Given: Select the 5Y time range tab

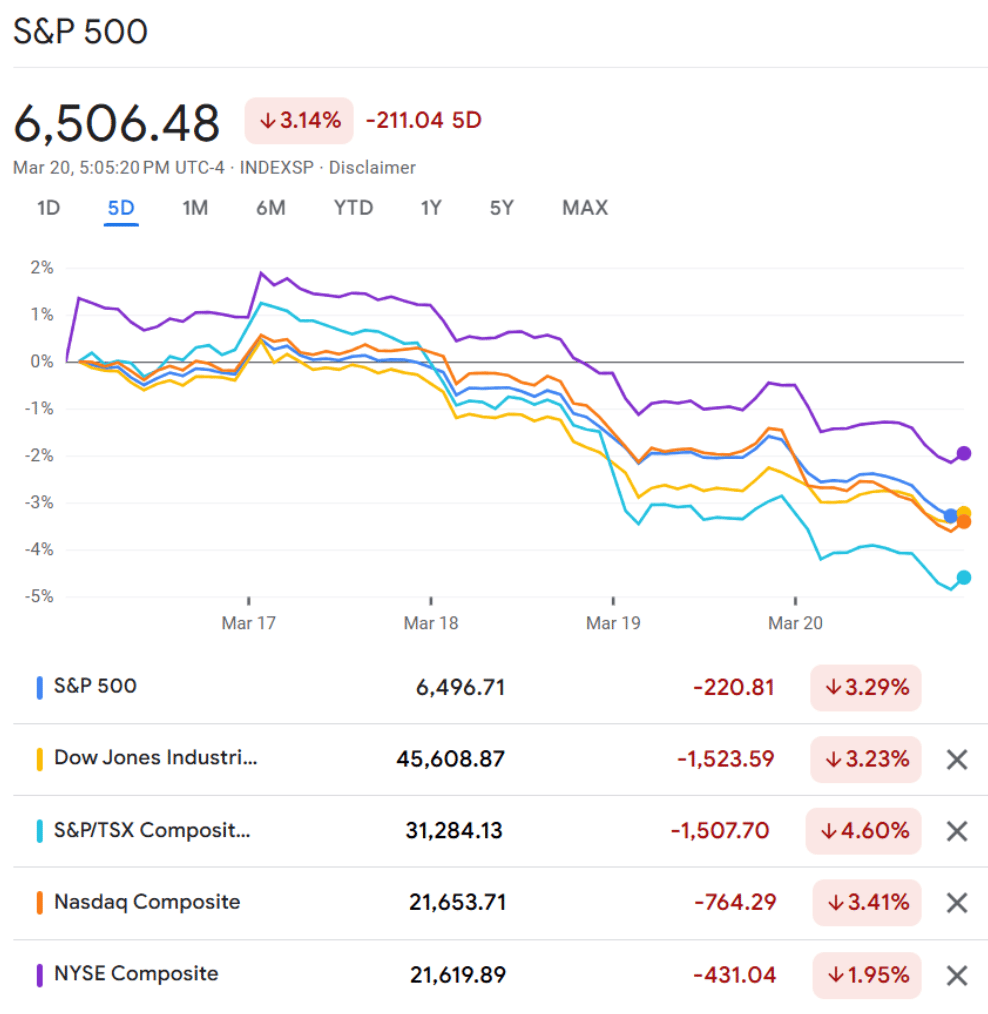Looking at the screenshot, I should pyautogui.click(x=501, y=208).
